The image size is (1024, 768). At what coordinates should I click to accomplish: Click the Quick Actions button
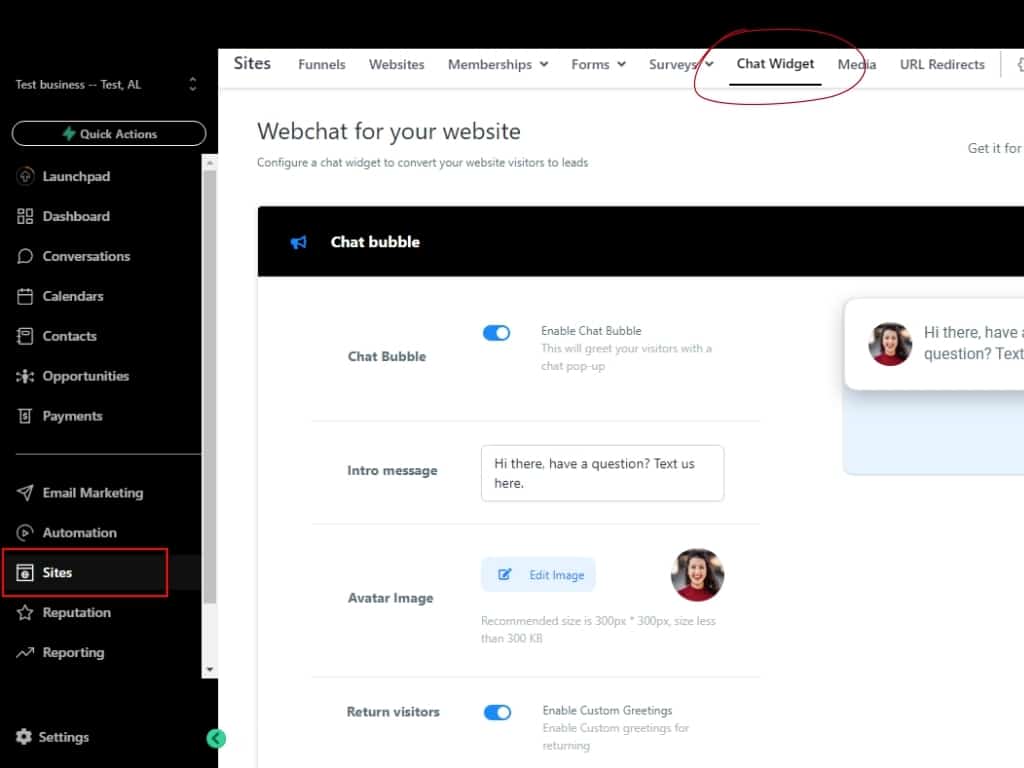109,134
